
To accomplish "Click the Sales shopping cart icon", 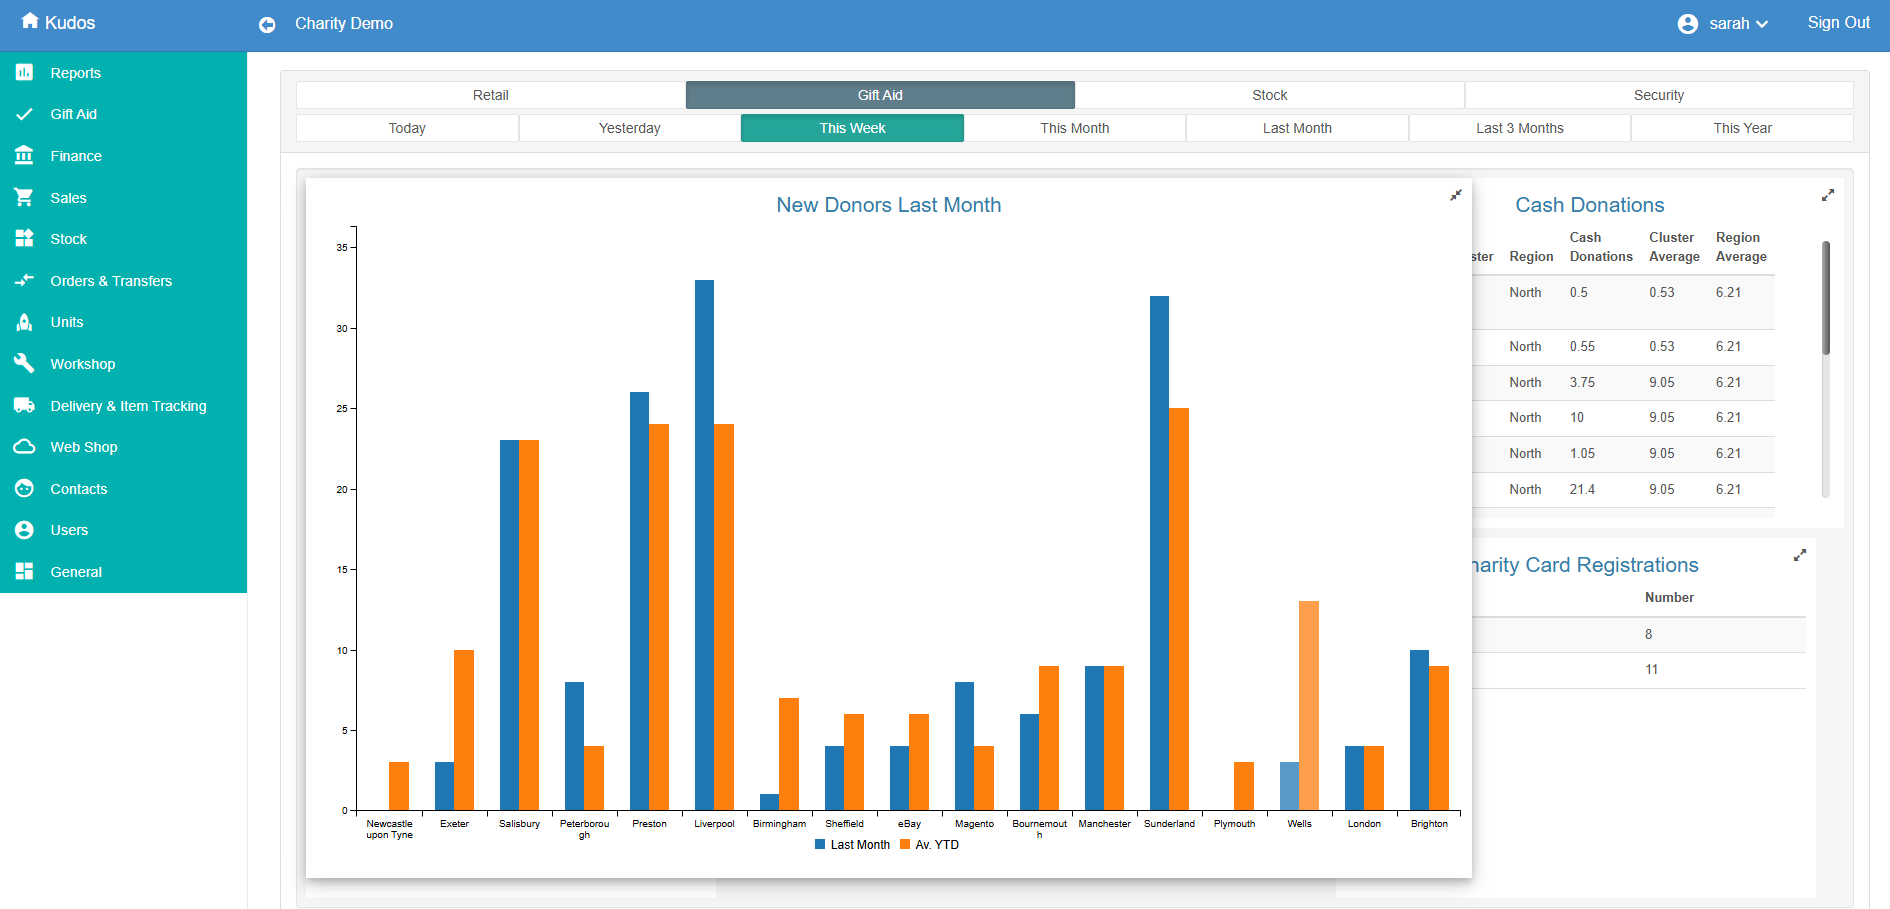I will (25, 197).
